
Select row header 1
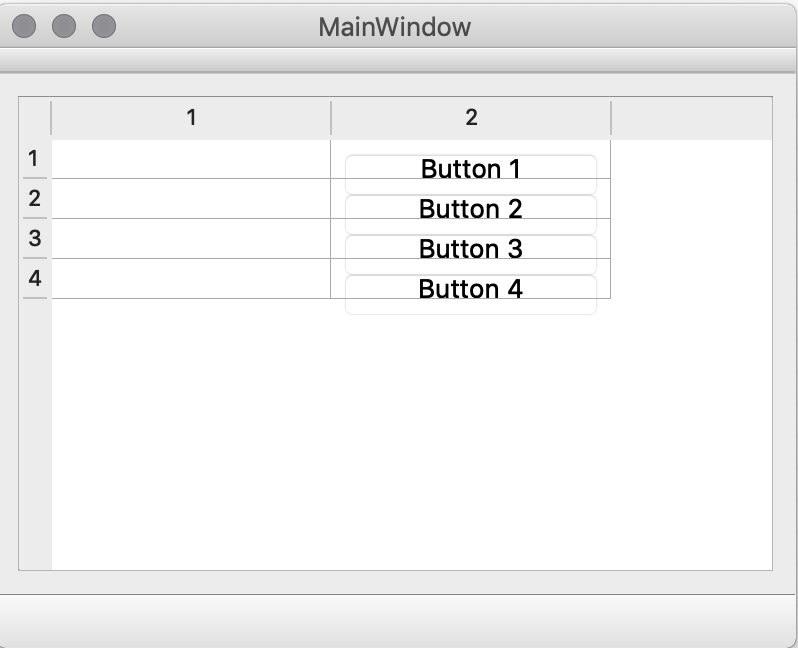(x=35, y=159)
